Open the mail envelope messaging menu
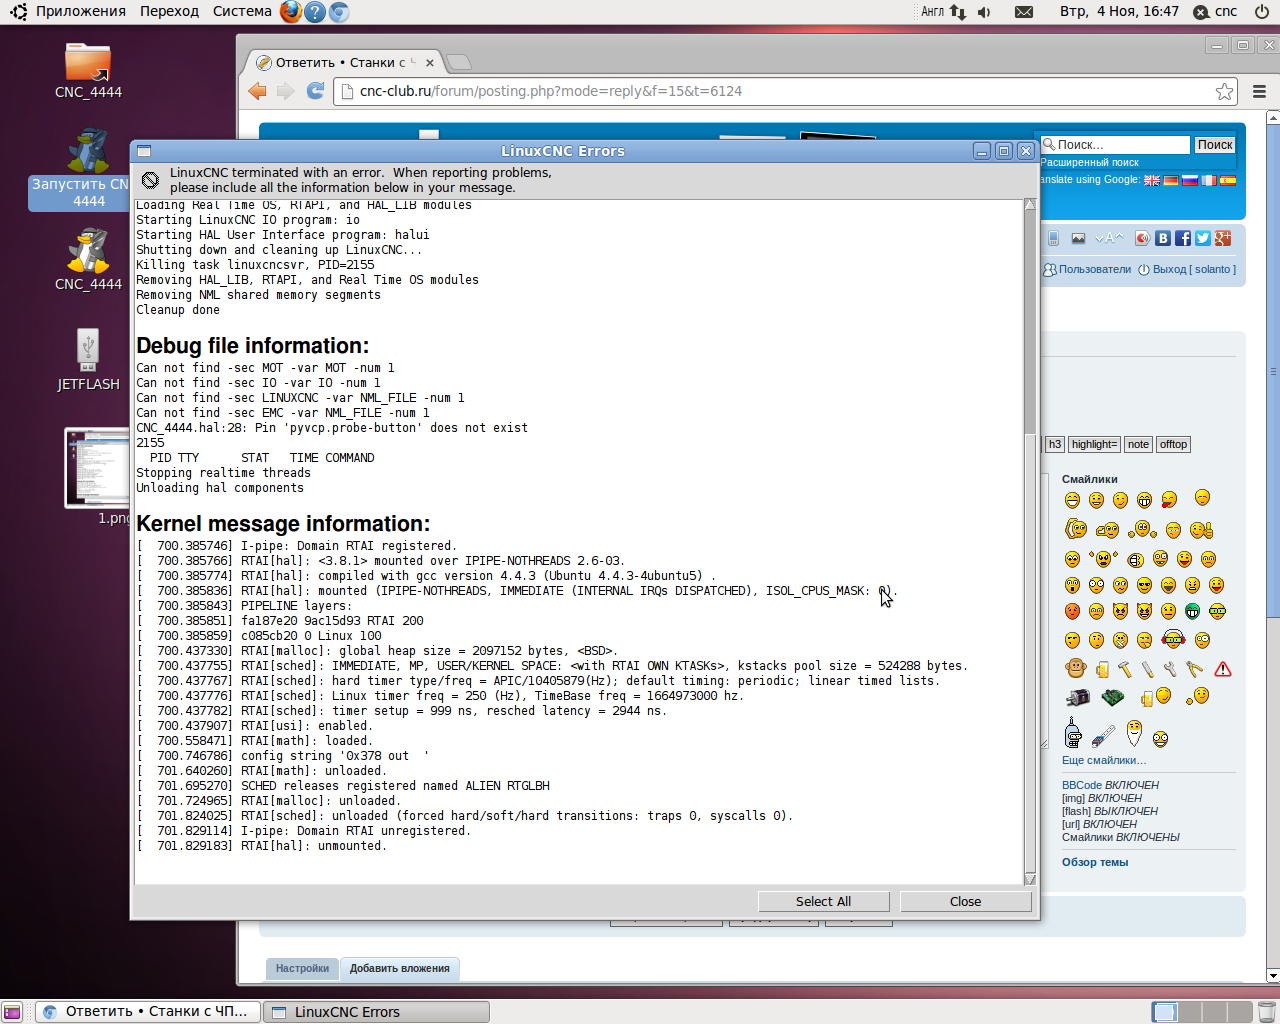The height and width of the screenshot is (1024, 1280). coord(1024,12)
